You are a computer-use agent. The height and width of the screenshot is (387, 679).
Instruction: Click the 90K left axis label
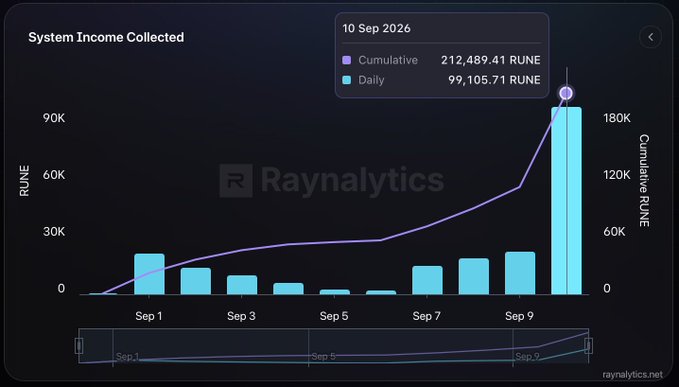click(x=54, y=118)
